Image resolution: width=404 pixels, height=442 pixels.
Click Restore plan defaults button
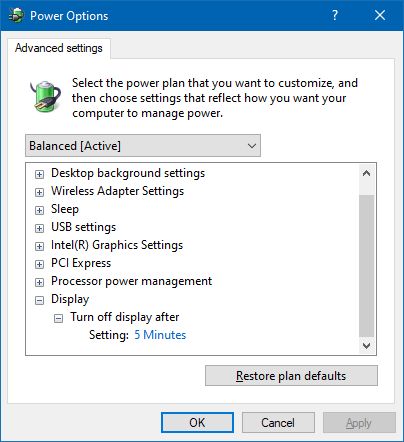click(291, 376)
